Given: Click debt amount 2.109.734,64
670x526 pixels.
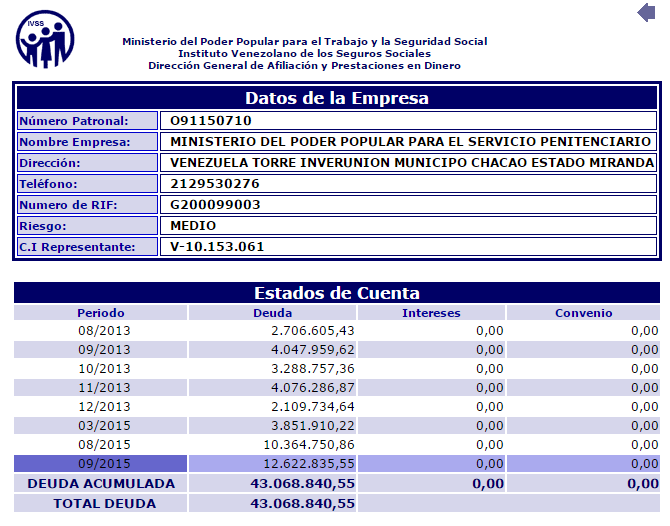Looking at the screenshot, I should tap(313, 406).
